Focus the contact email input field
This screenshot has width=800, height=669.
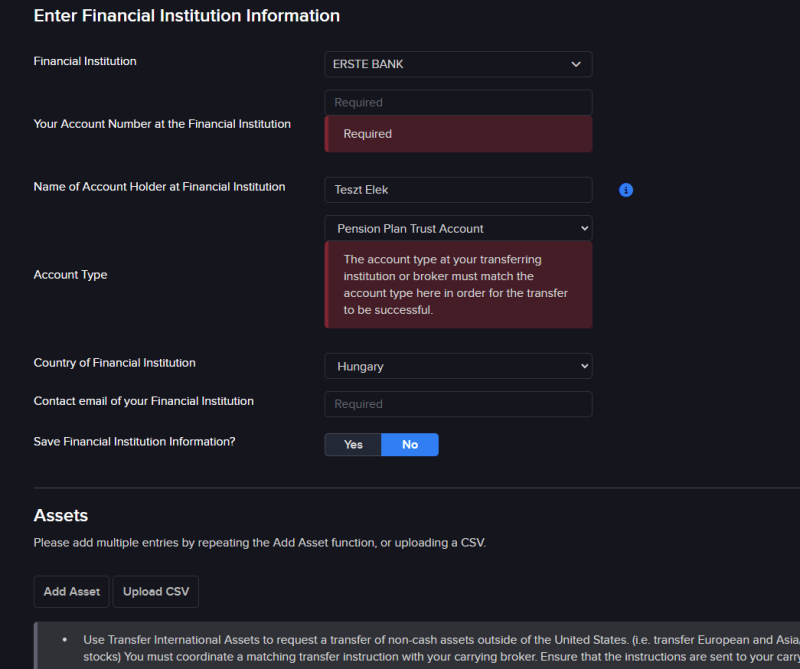458,404
